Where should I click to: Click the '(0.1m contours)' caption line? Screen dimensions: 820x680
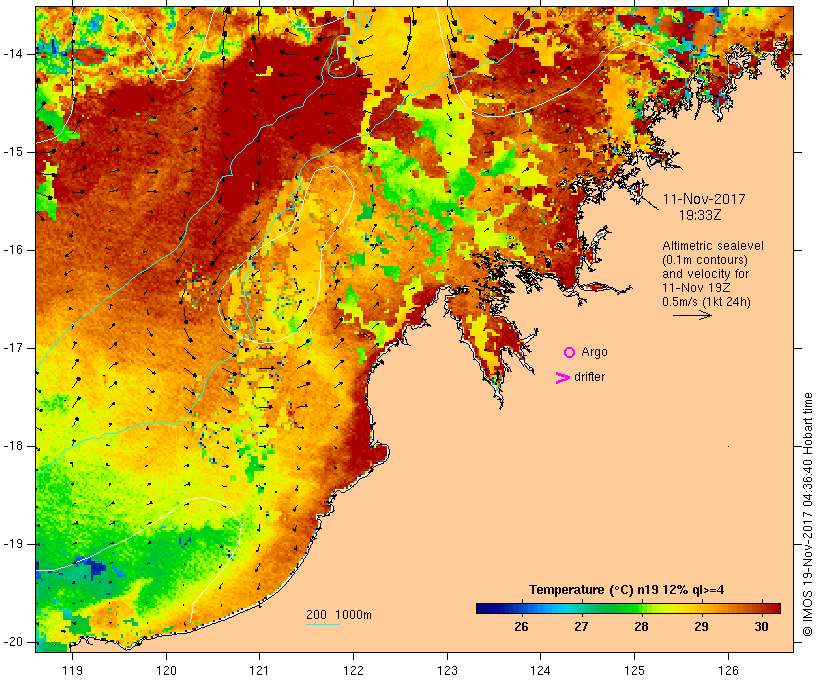click(705, 260)
